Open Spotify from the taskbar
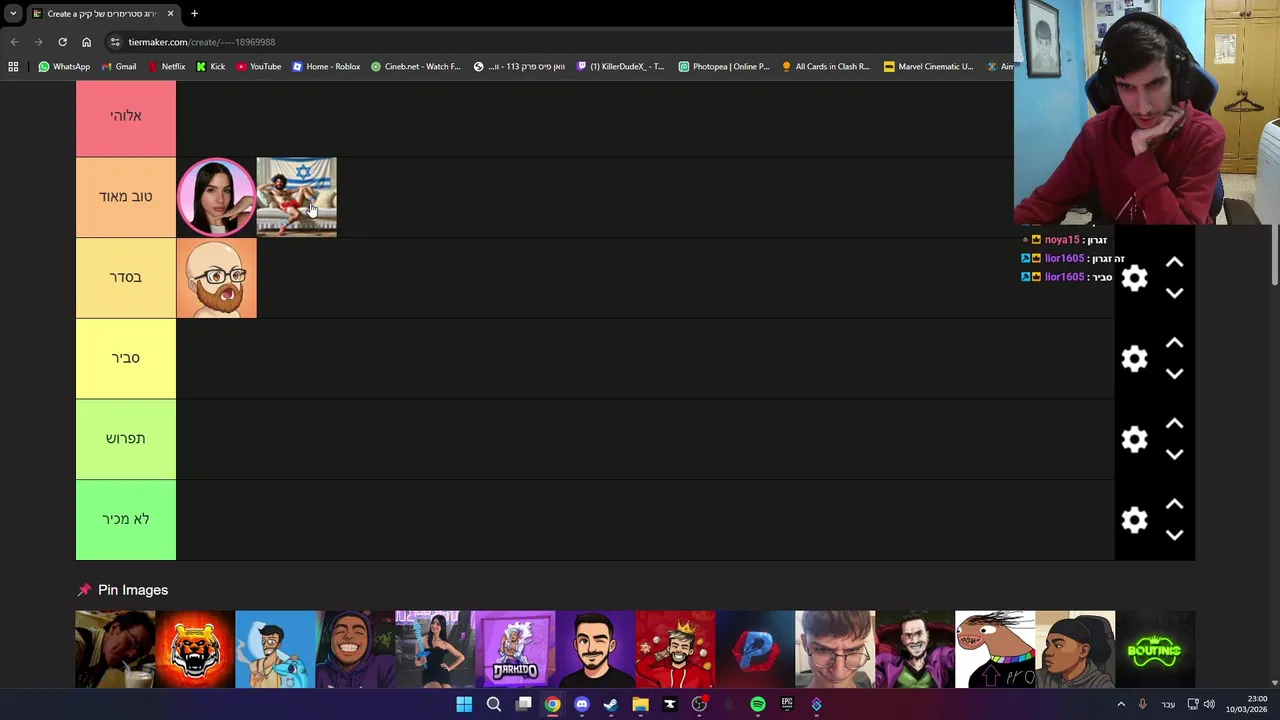Viewport: 1280px width, 720px height. (758, 704)
